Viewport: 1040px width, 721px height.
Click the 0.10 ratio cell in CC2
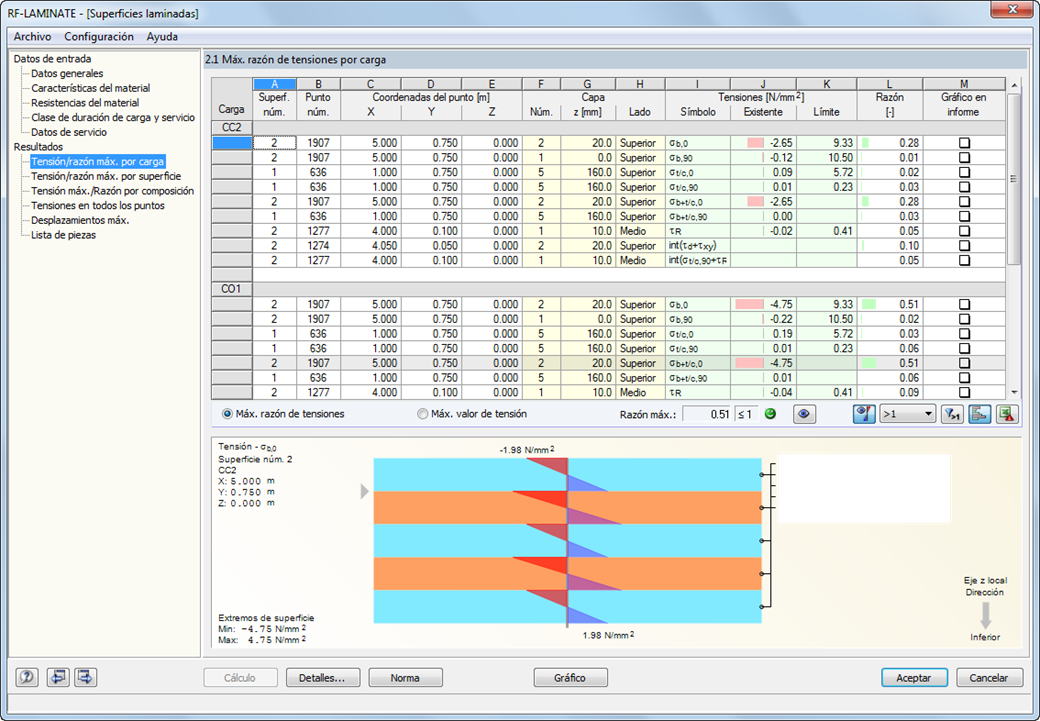click(889, 245)
